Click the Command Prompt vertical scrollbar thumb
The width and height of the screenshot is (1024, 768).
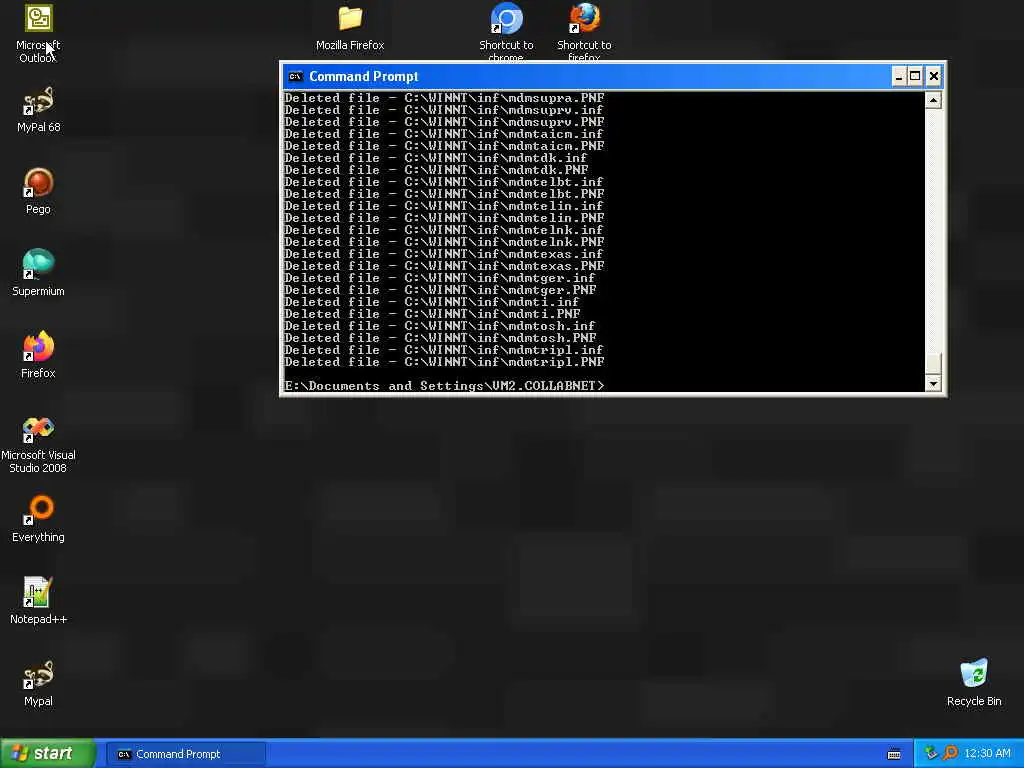coord(933,362)
